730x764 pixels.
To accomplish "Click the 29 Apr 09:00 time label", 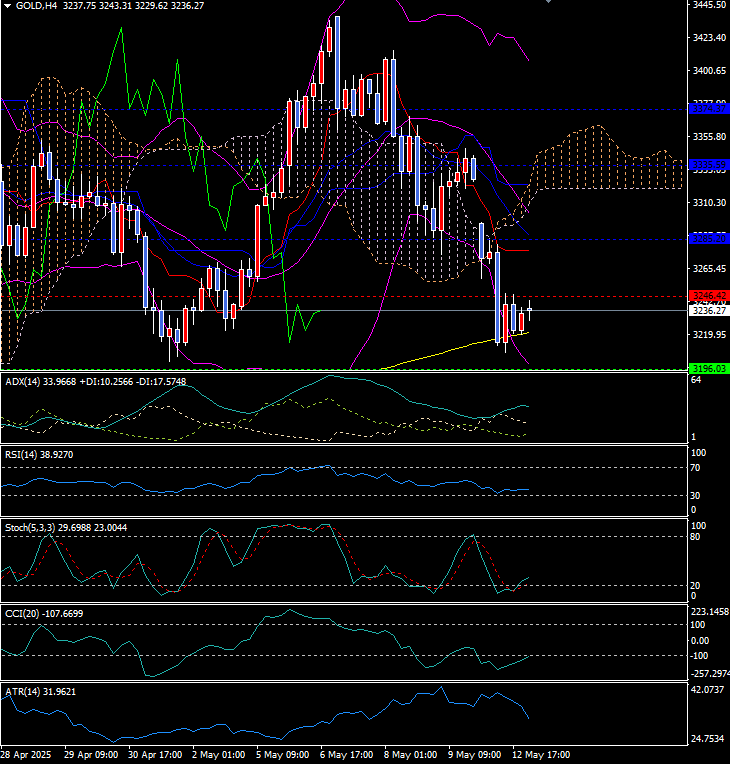I will 91,755.
